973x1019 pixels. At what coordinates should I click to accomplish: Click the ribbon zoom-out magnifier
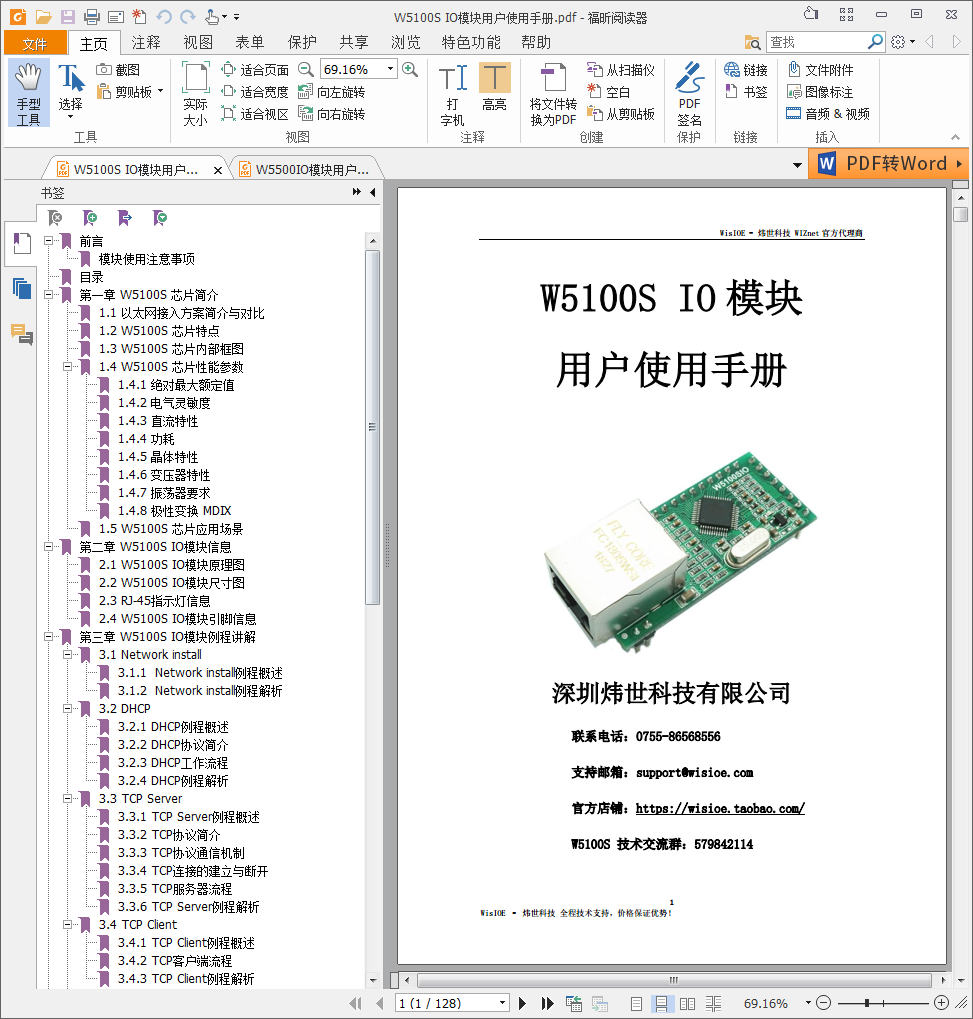point(305,69)
